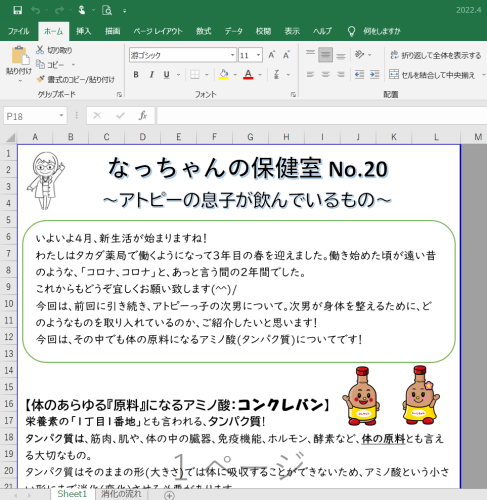Apply the yellow fill color bucket

(x=224, y=75)
